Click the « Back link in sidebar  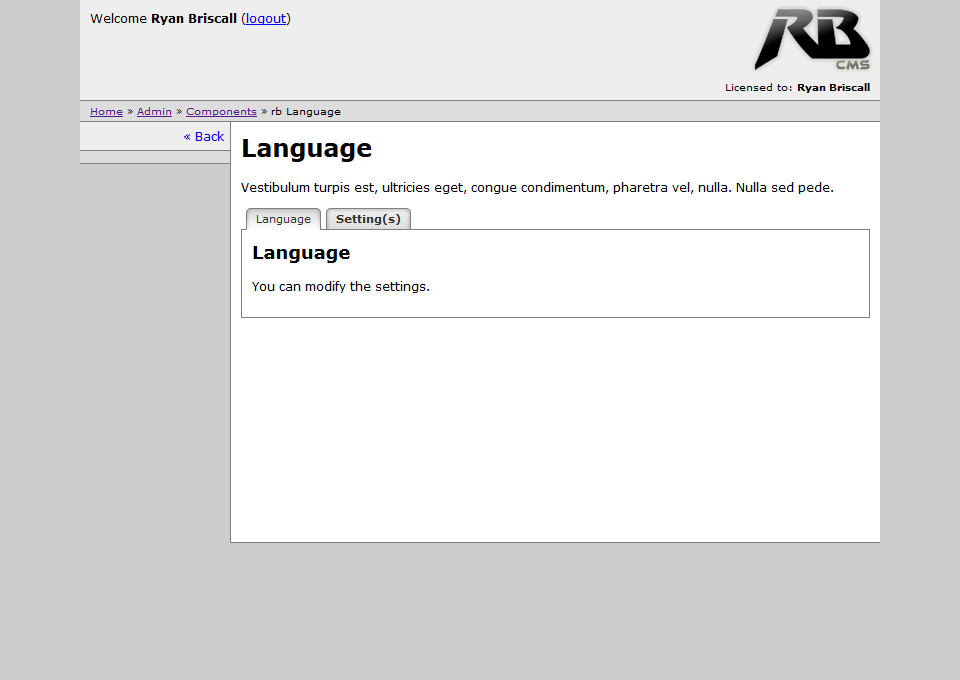(204, 137)
